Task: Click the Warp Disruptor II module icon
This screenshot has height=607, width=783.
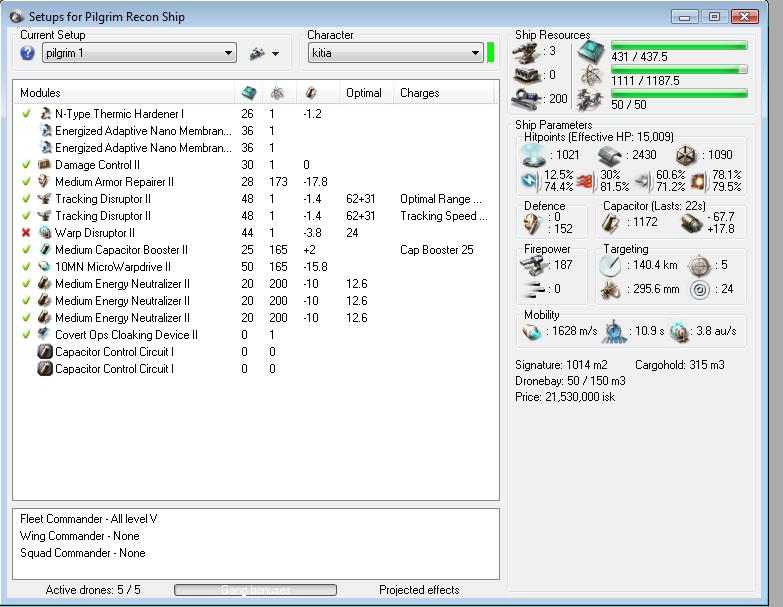Action: (x=44, y=233)
